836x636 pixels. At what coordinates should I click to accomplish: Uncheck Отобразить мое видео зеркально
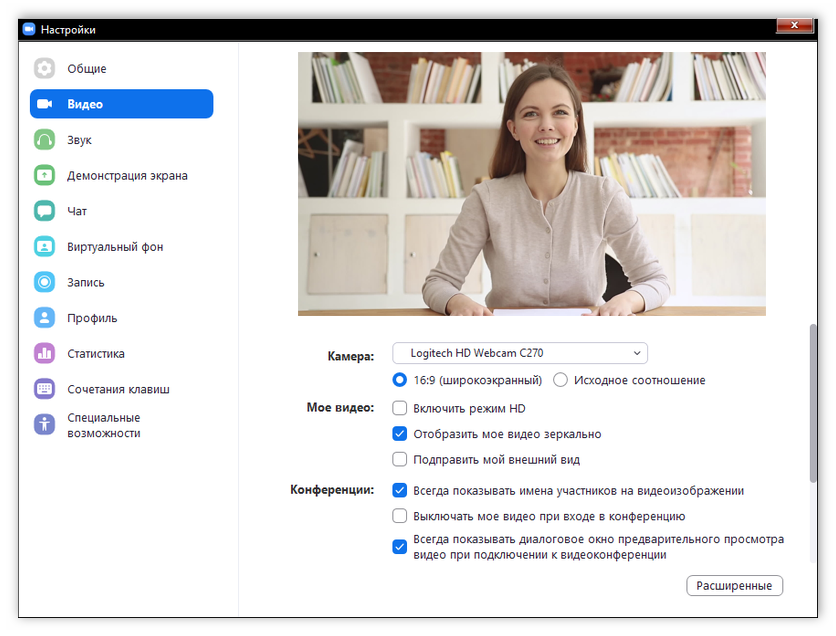point(400,434)
